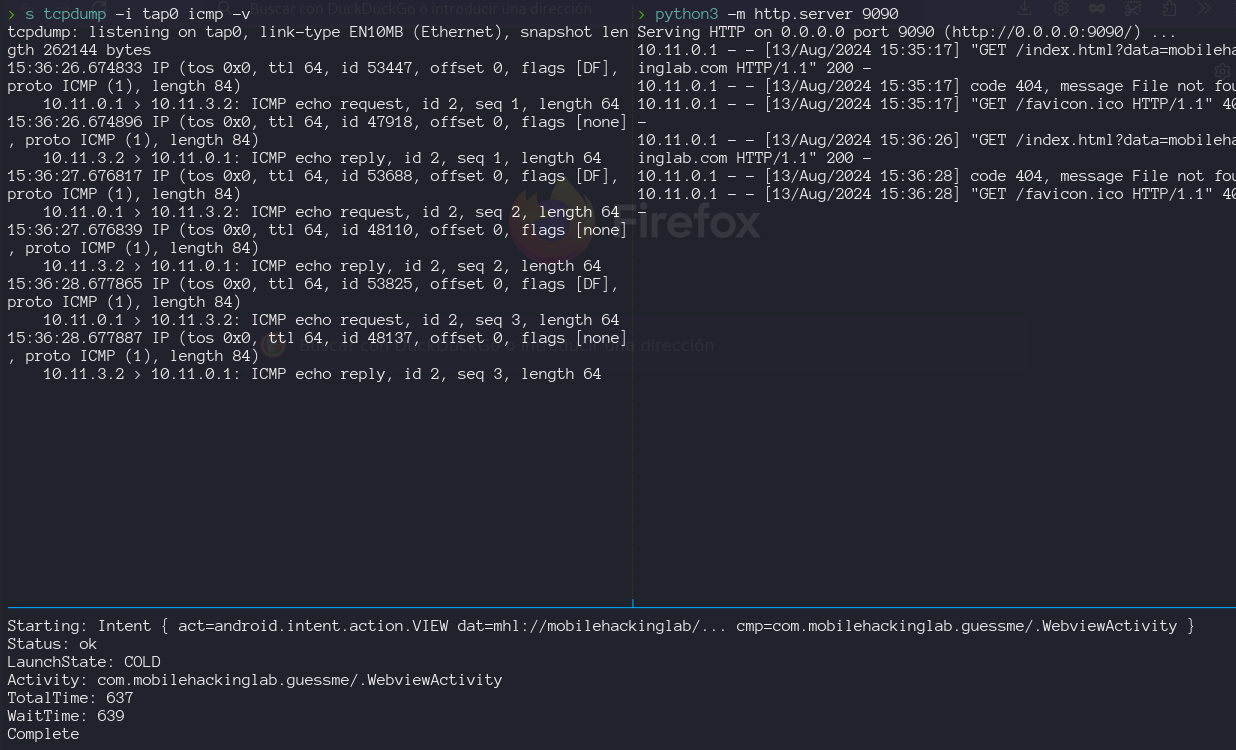This screenshot has width=1236, height=750.
Task: Click the faint Firefox downloads arrow icon
Action: tap(1025, 8)
